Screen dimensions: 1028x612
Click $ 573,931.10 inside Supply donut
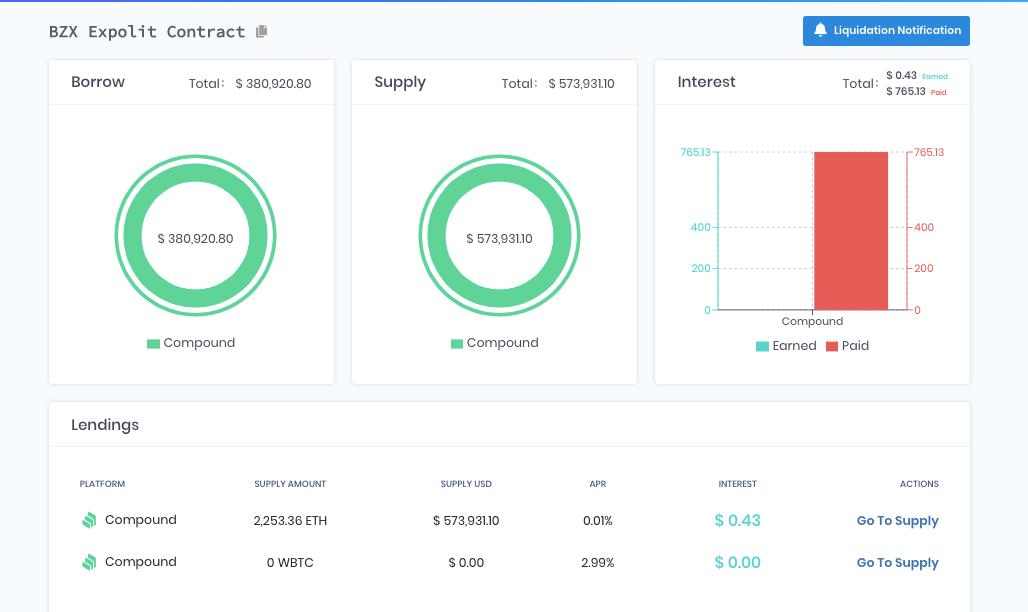[500, 239]
